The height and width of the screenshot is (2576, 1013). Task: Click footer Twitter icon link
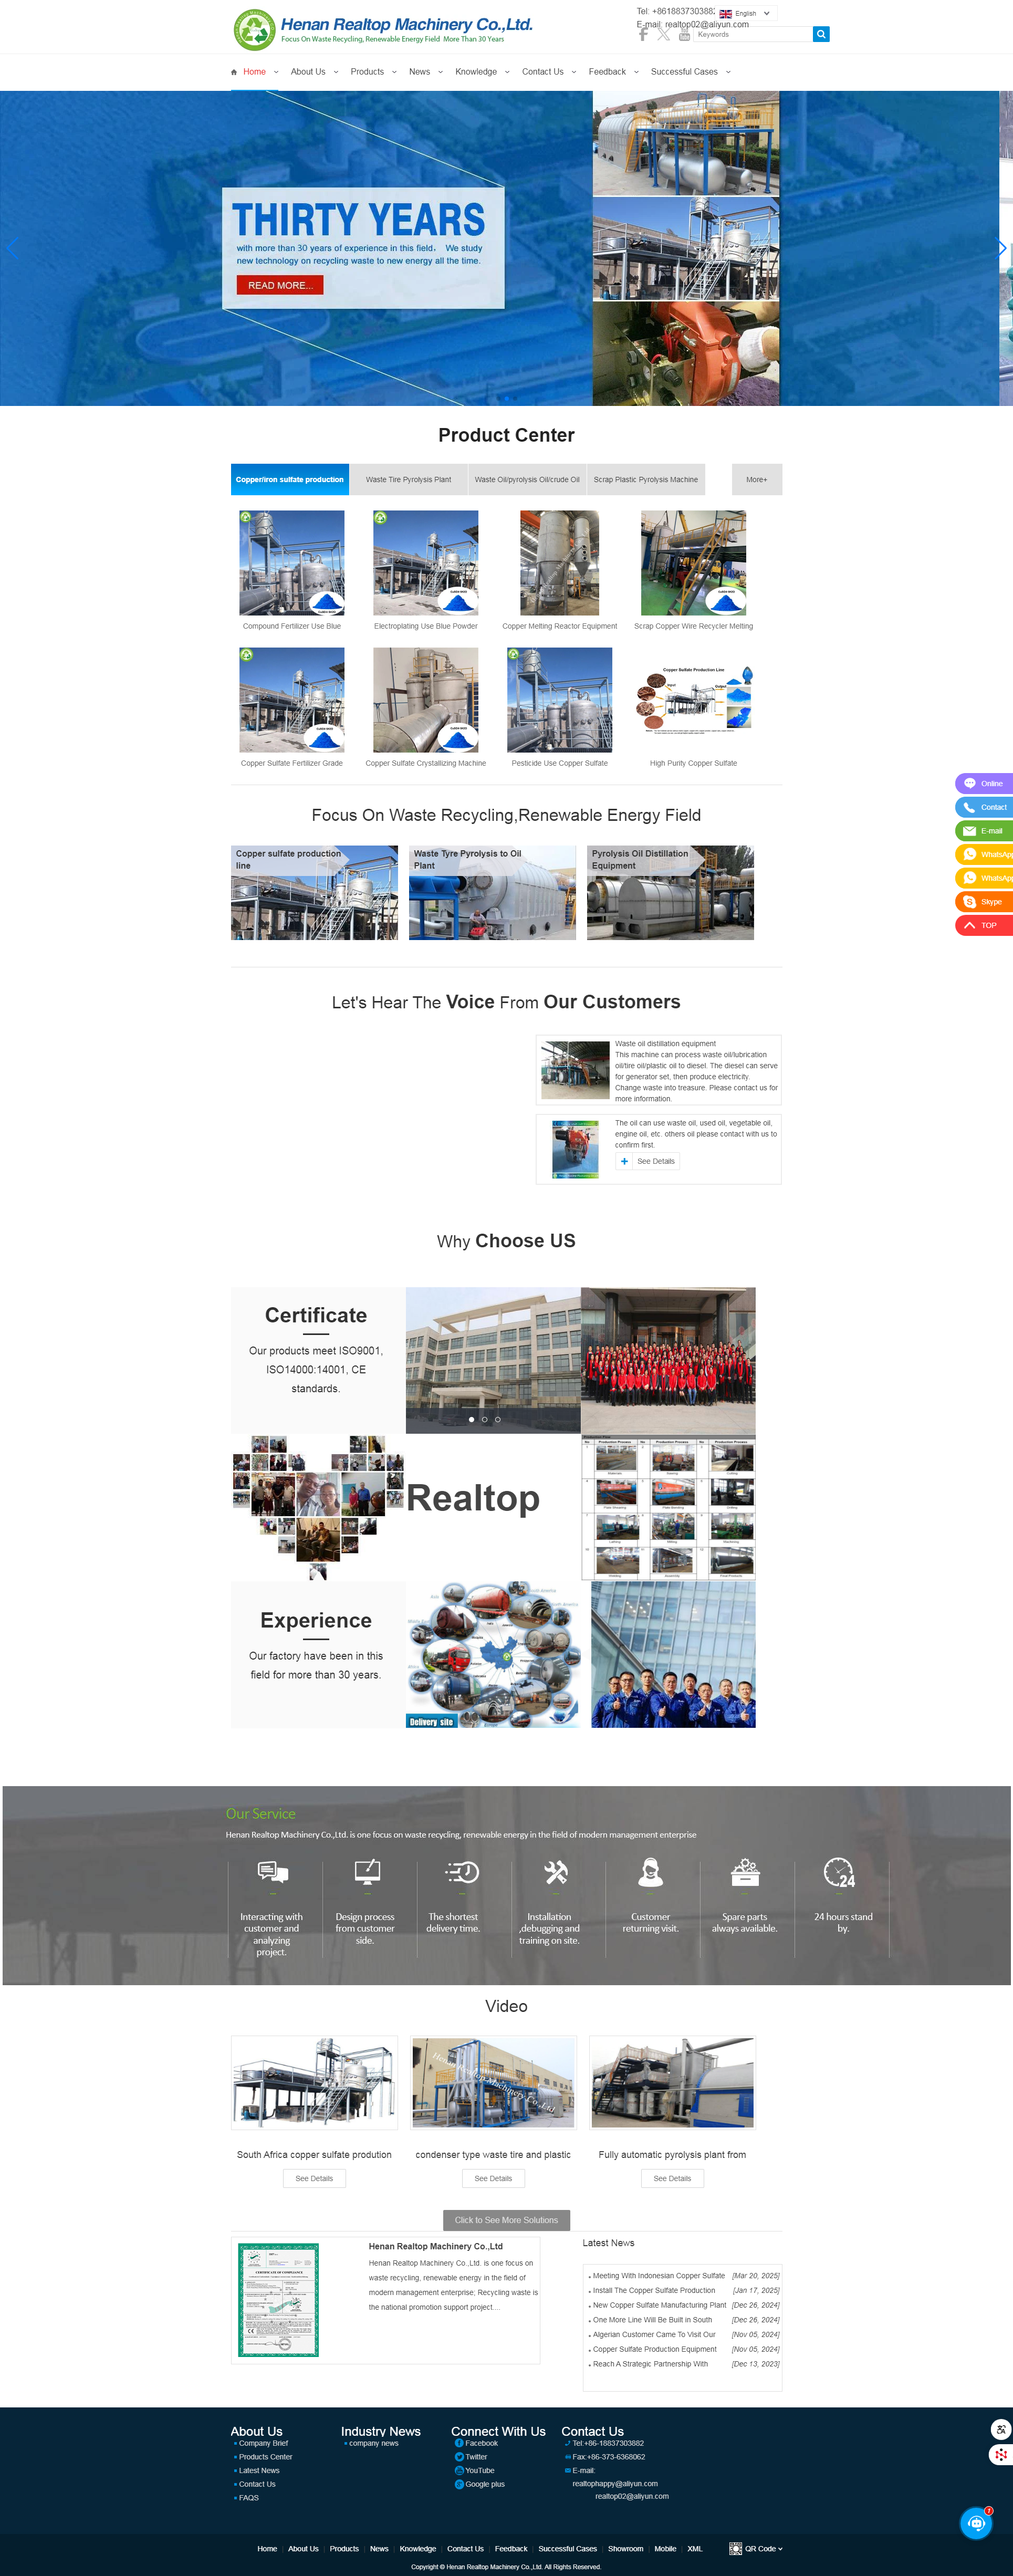pos(459,2457)
